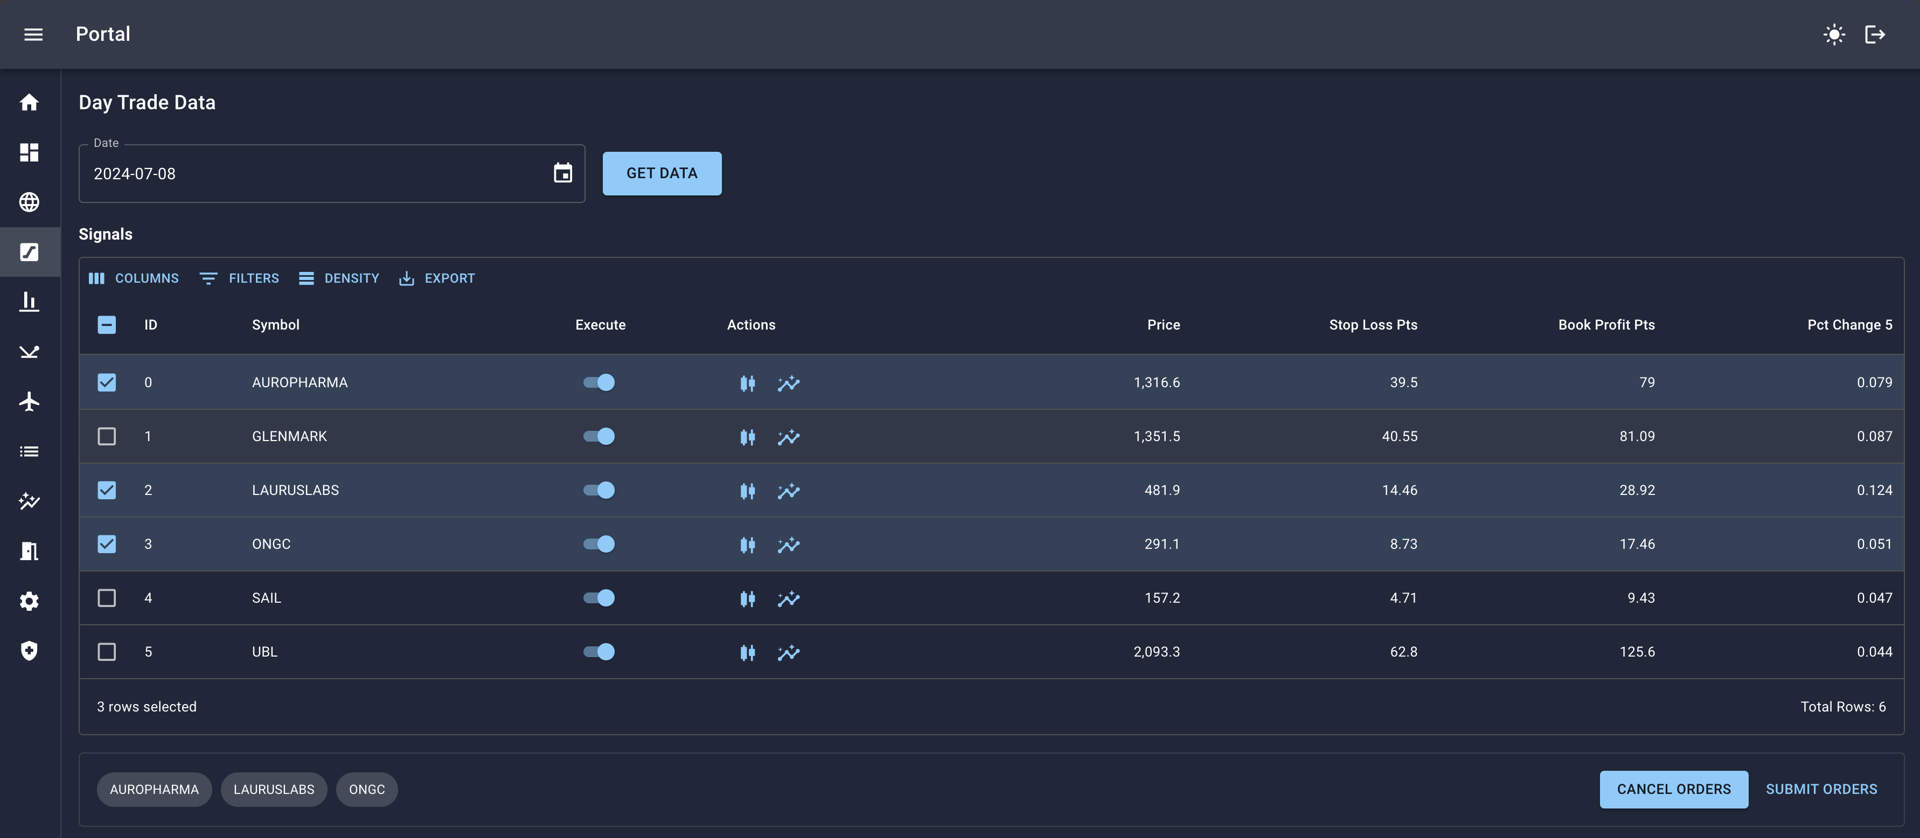1920x838 pixels.
Task: Disable the Execute switch for GLENMARK
Action: (599, 436)
